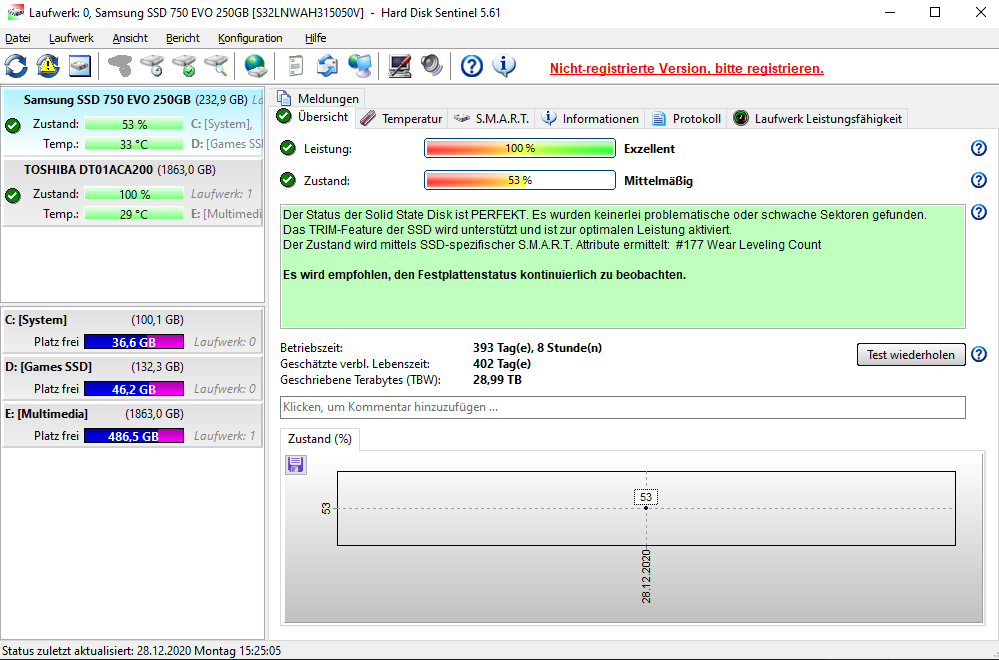The image size is (999, 660).
Task: Click the Exzellent performance label
Action: click(x=649, y=149)
